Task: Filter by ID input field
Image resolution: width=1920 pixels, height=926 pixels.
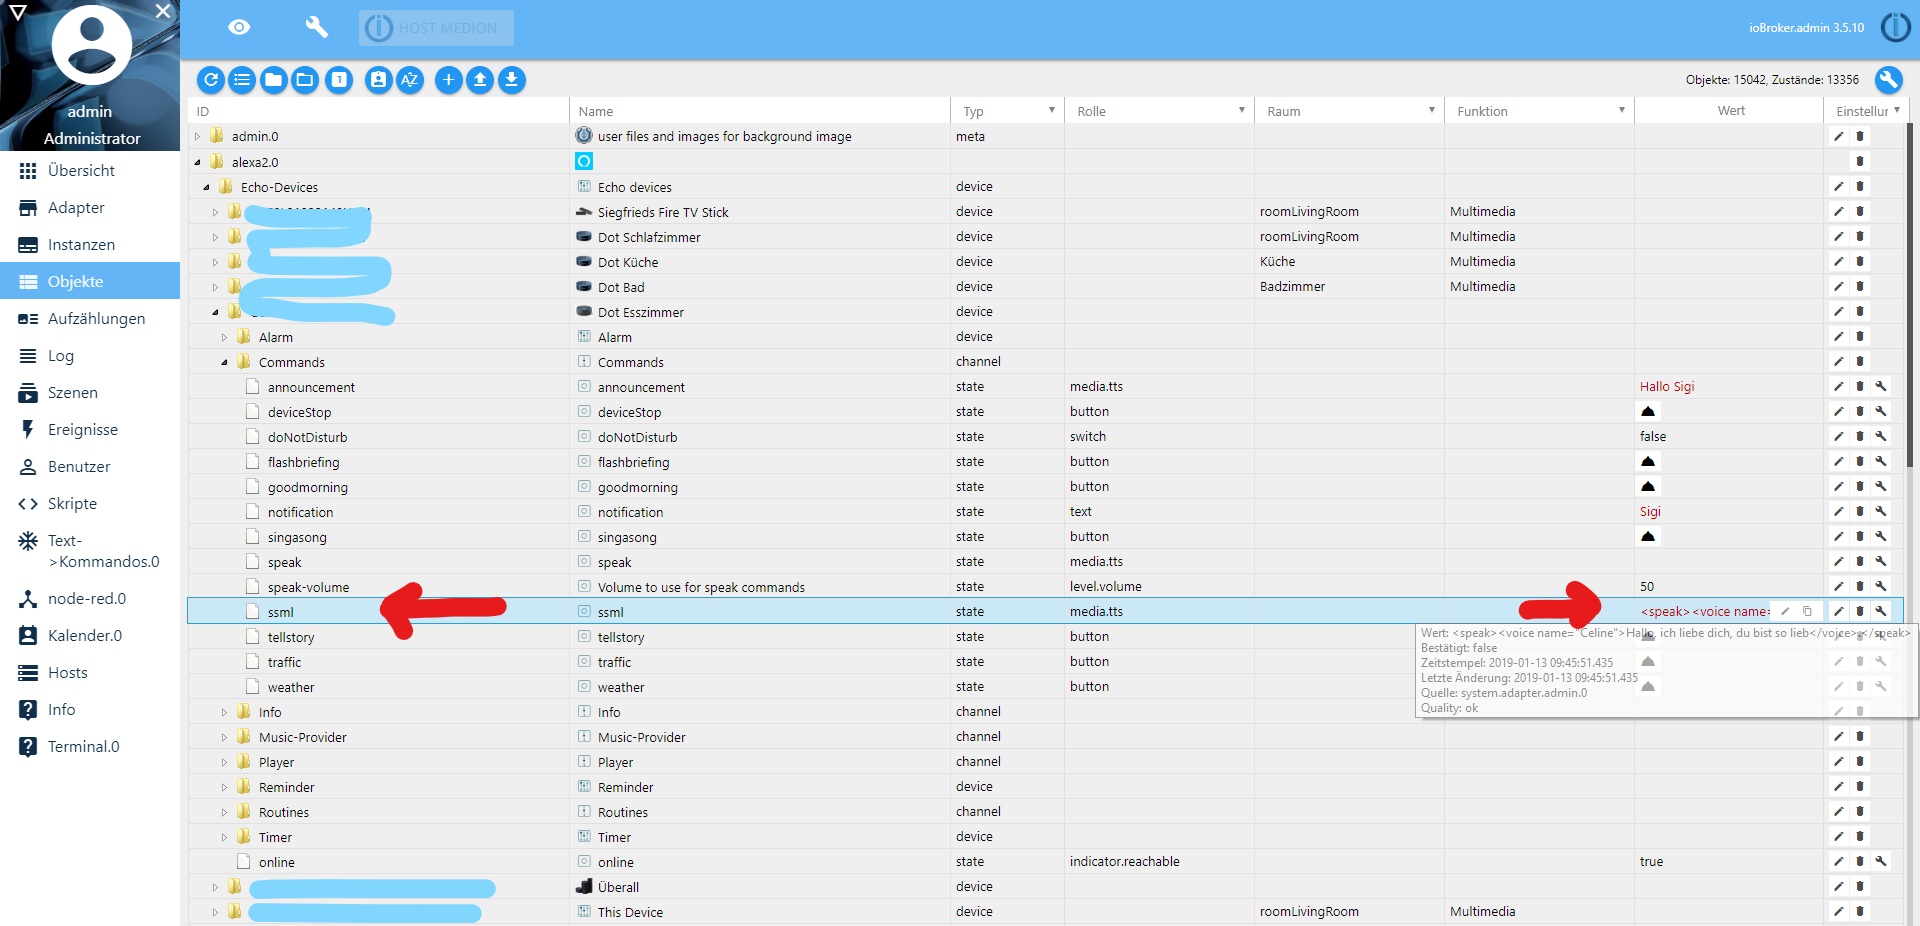Action: coord(379,111)
